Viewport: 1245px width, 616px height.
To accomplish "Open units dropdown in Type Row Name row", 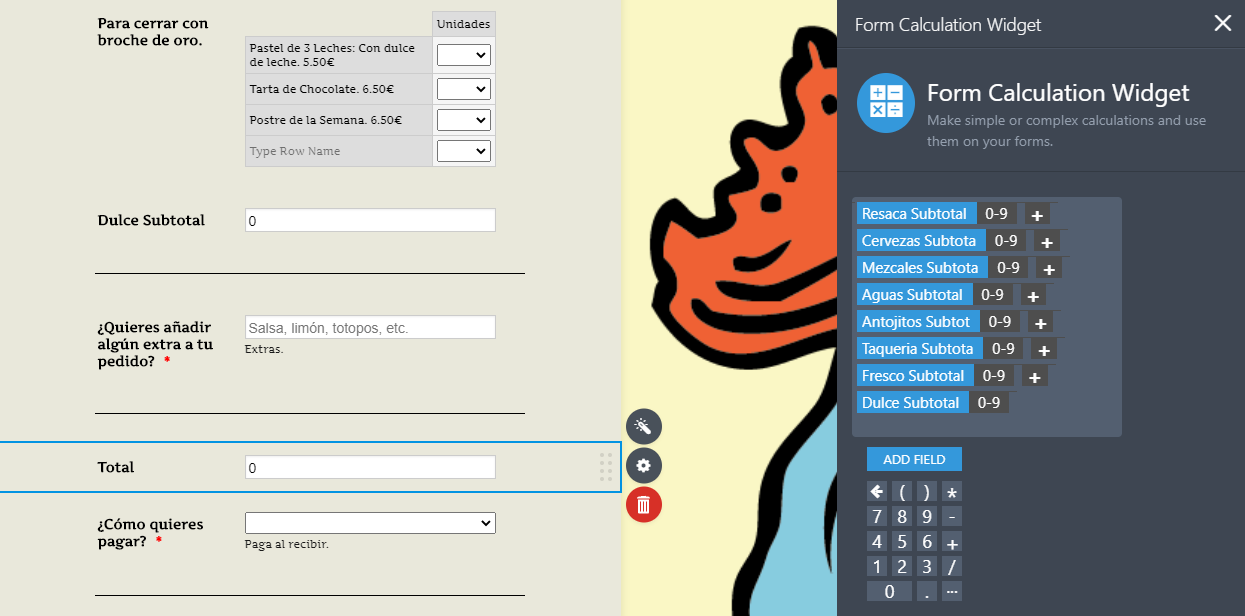I will point(464,151).
